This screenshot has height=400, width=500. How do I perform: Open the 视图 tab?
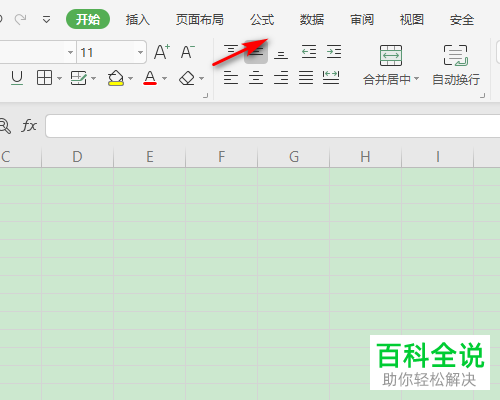pyautogui.click(x=412, y=20)
